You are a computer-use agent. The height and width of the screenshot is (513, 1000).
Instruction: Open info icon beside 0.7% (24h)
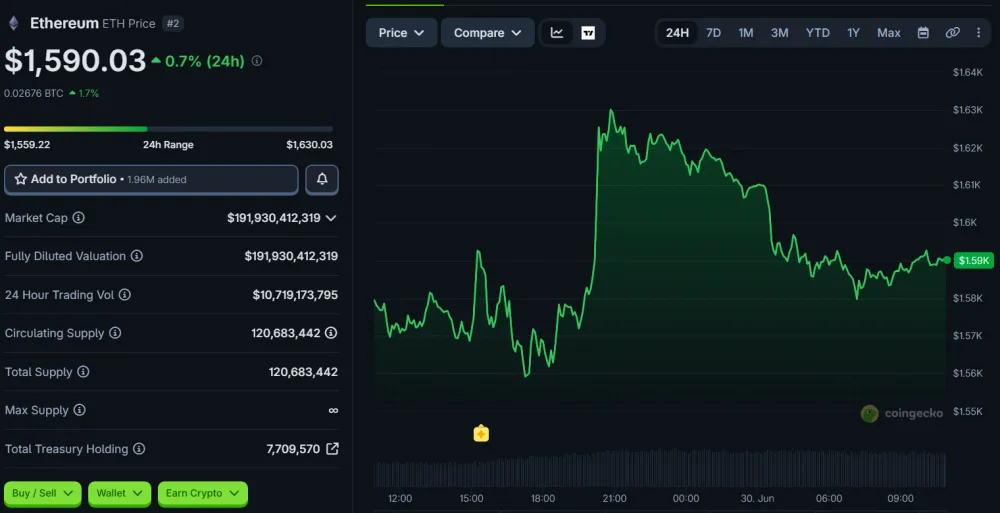point(256,61)
